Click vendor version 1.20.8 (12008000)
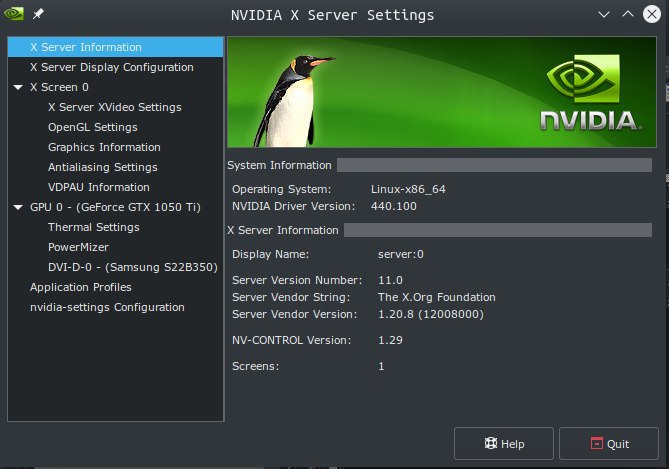 [x=431, y=315]
